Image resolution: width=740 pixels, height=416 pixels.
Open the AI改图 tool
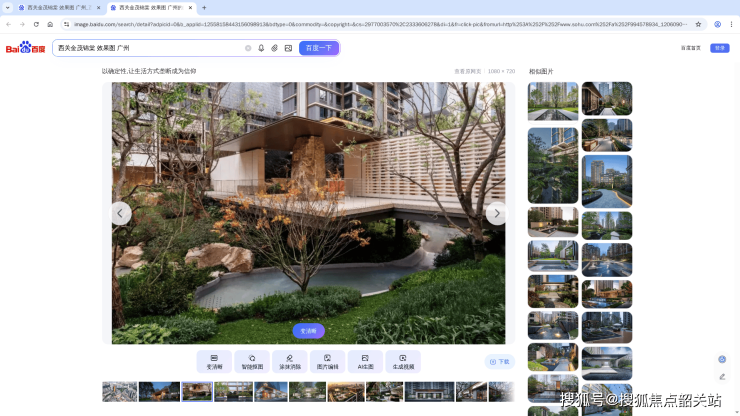point(365,362)
